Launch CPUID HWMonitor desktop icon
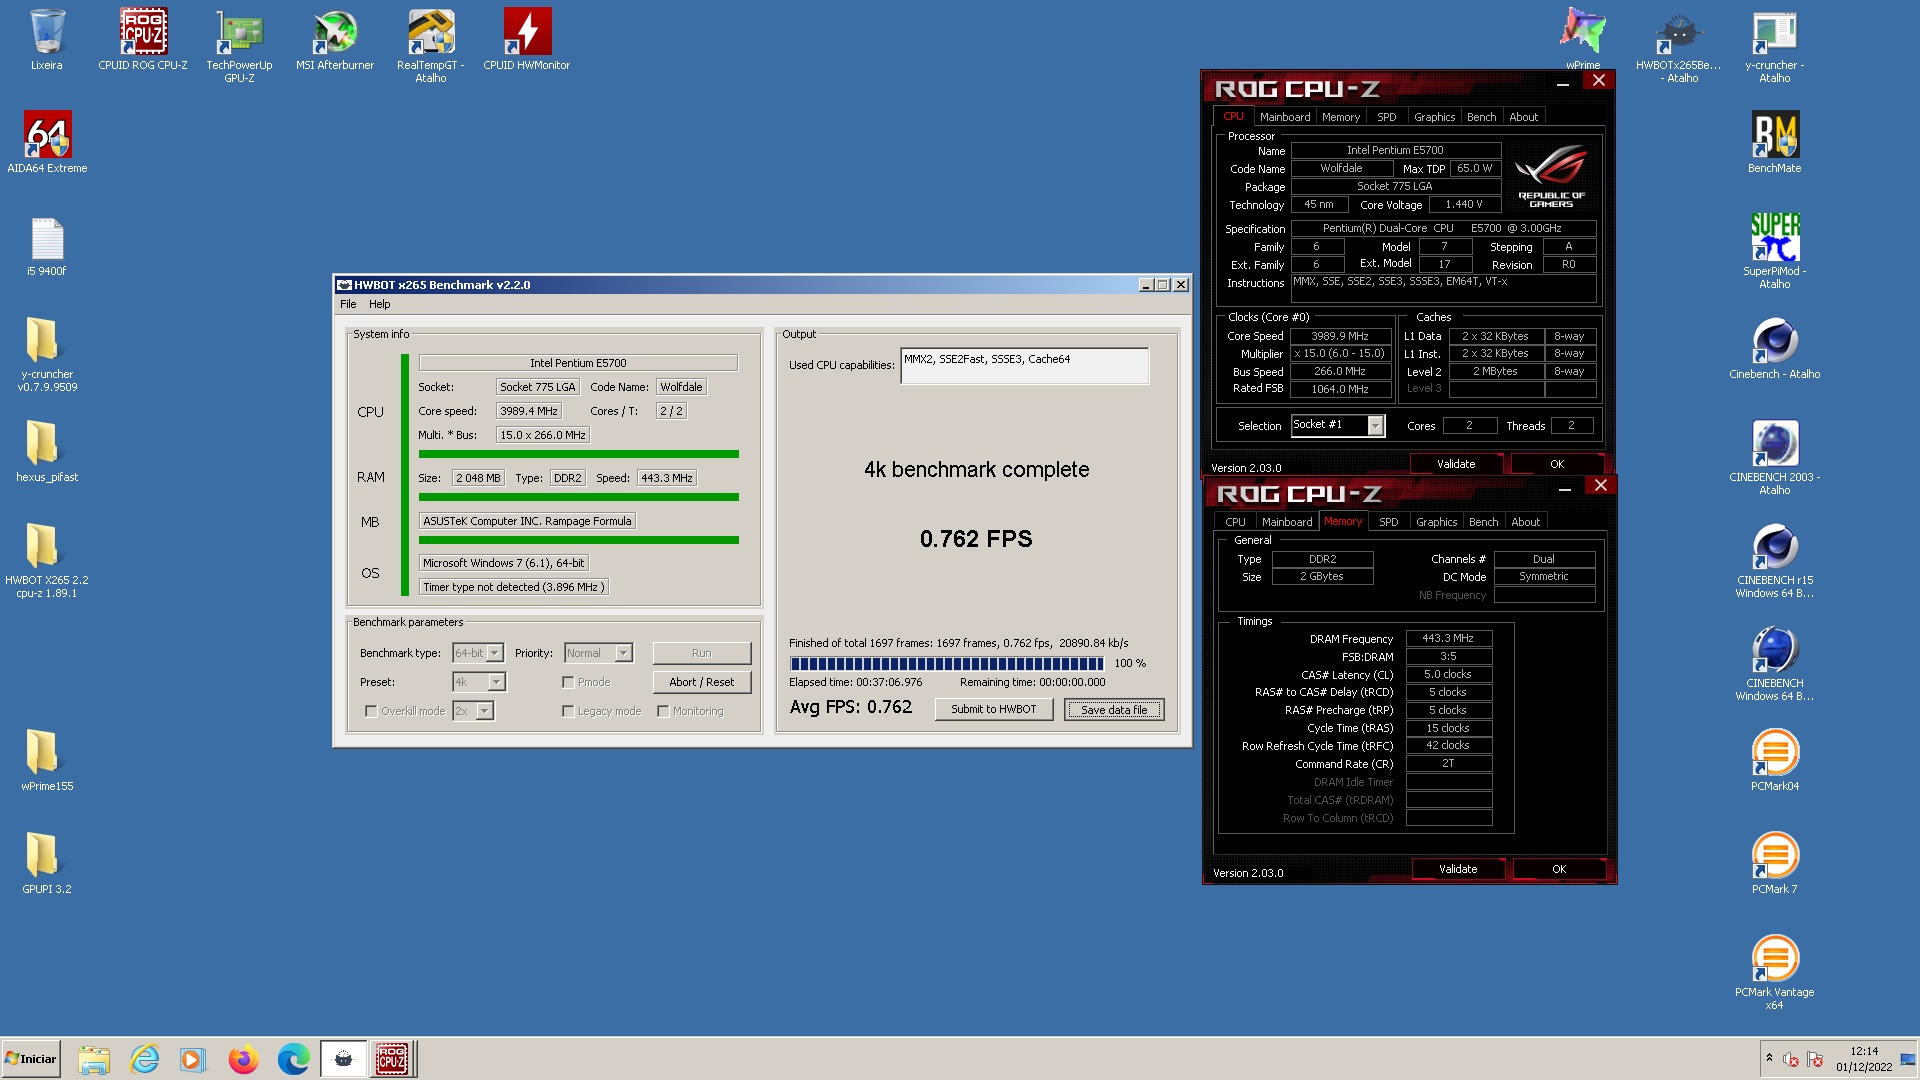The image size is (1920, 1080). 527,40
